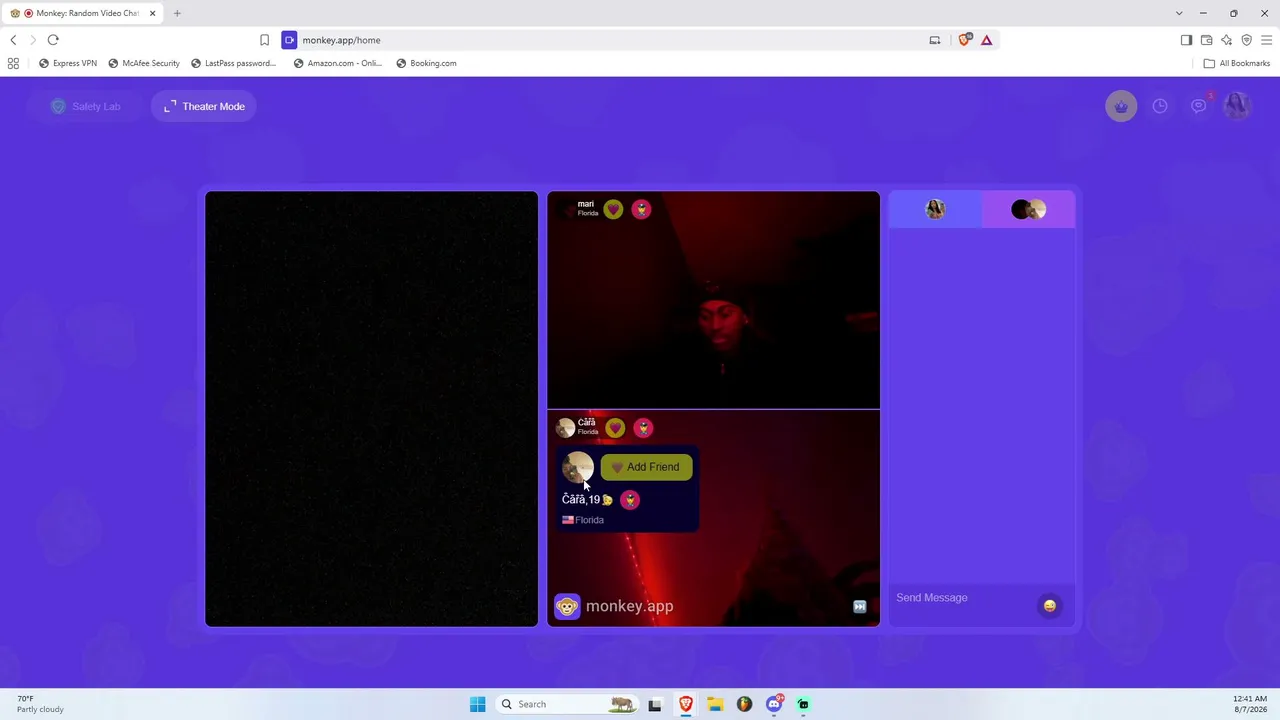Screen dimensions: 1280x720
Task: Open Leo AI assistant icon
Action: tap(1226, 40)
